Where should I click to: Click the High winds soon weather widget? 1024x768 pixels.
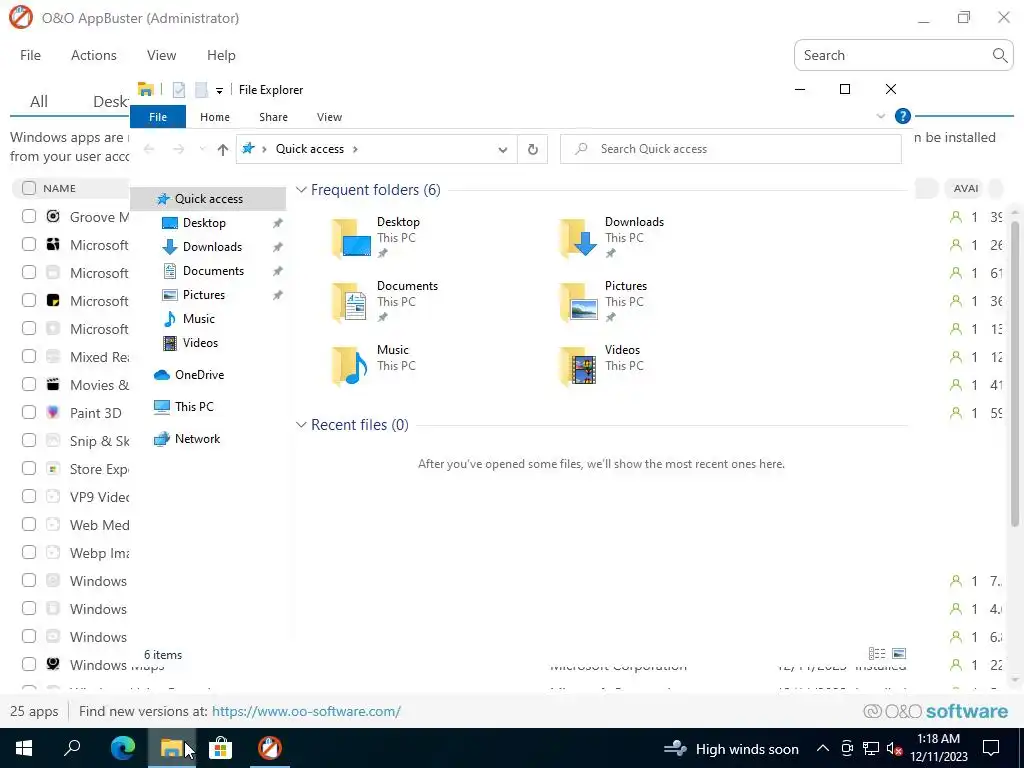pos(731,748)
